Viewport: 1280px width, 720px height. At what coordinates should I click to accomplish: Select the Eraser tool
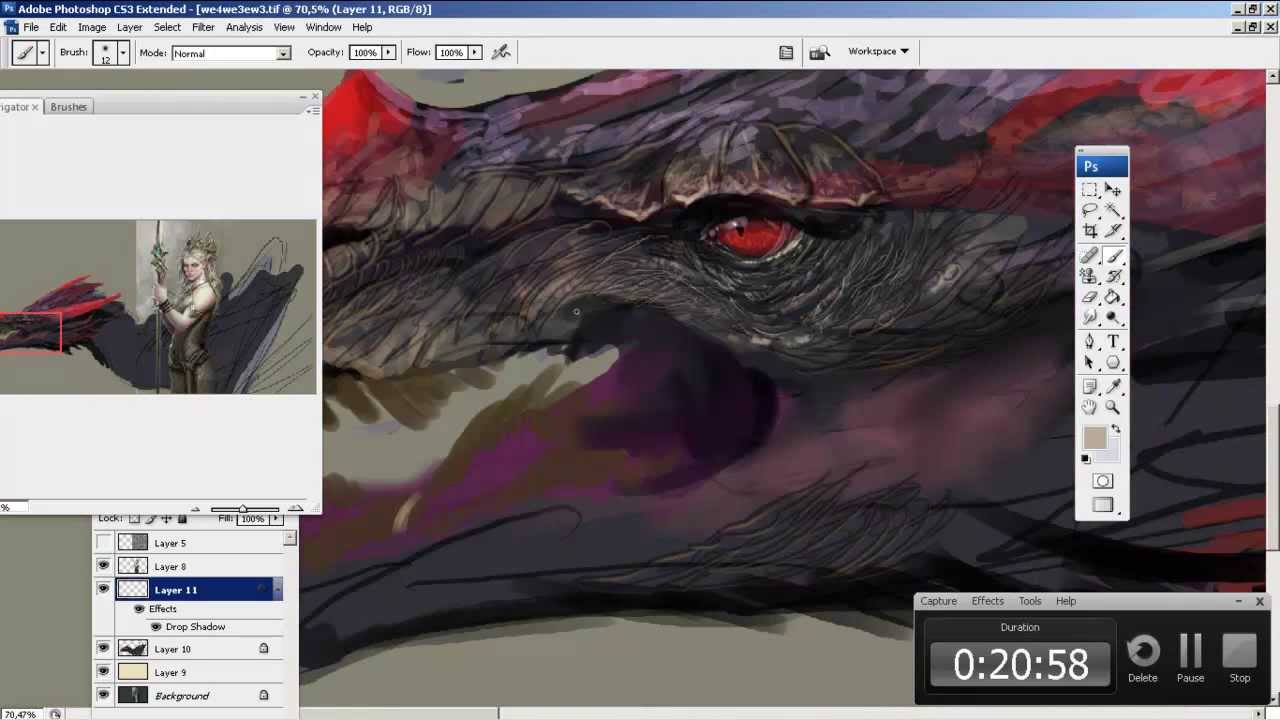[x=1090, y=297]
